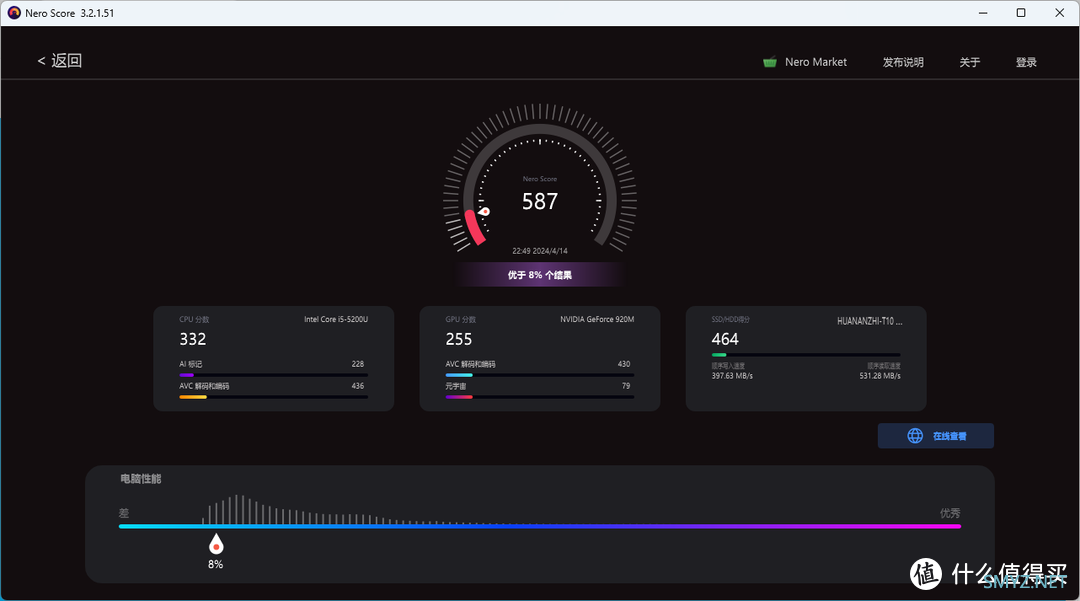Click the GPU score 255

pos(459,339)
